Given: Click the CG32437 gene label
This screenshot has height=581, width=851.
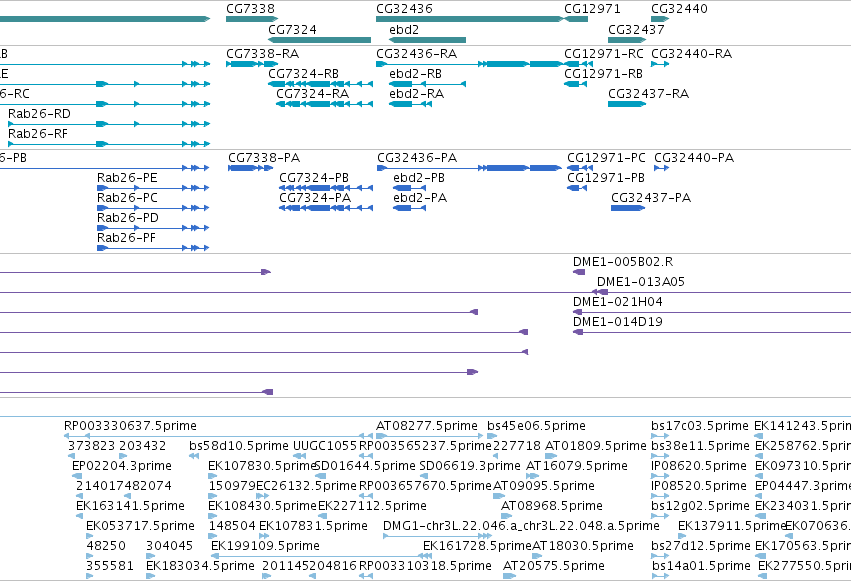Looking at the screenshot, I should pyautogui.click(x=636, y=29).
